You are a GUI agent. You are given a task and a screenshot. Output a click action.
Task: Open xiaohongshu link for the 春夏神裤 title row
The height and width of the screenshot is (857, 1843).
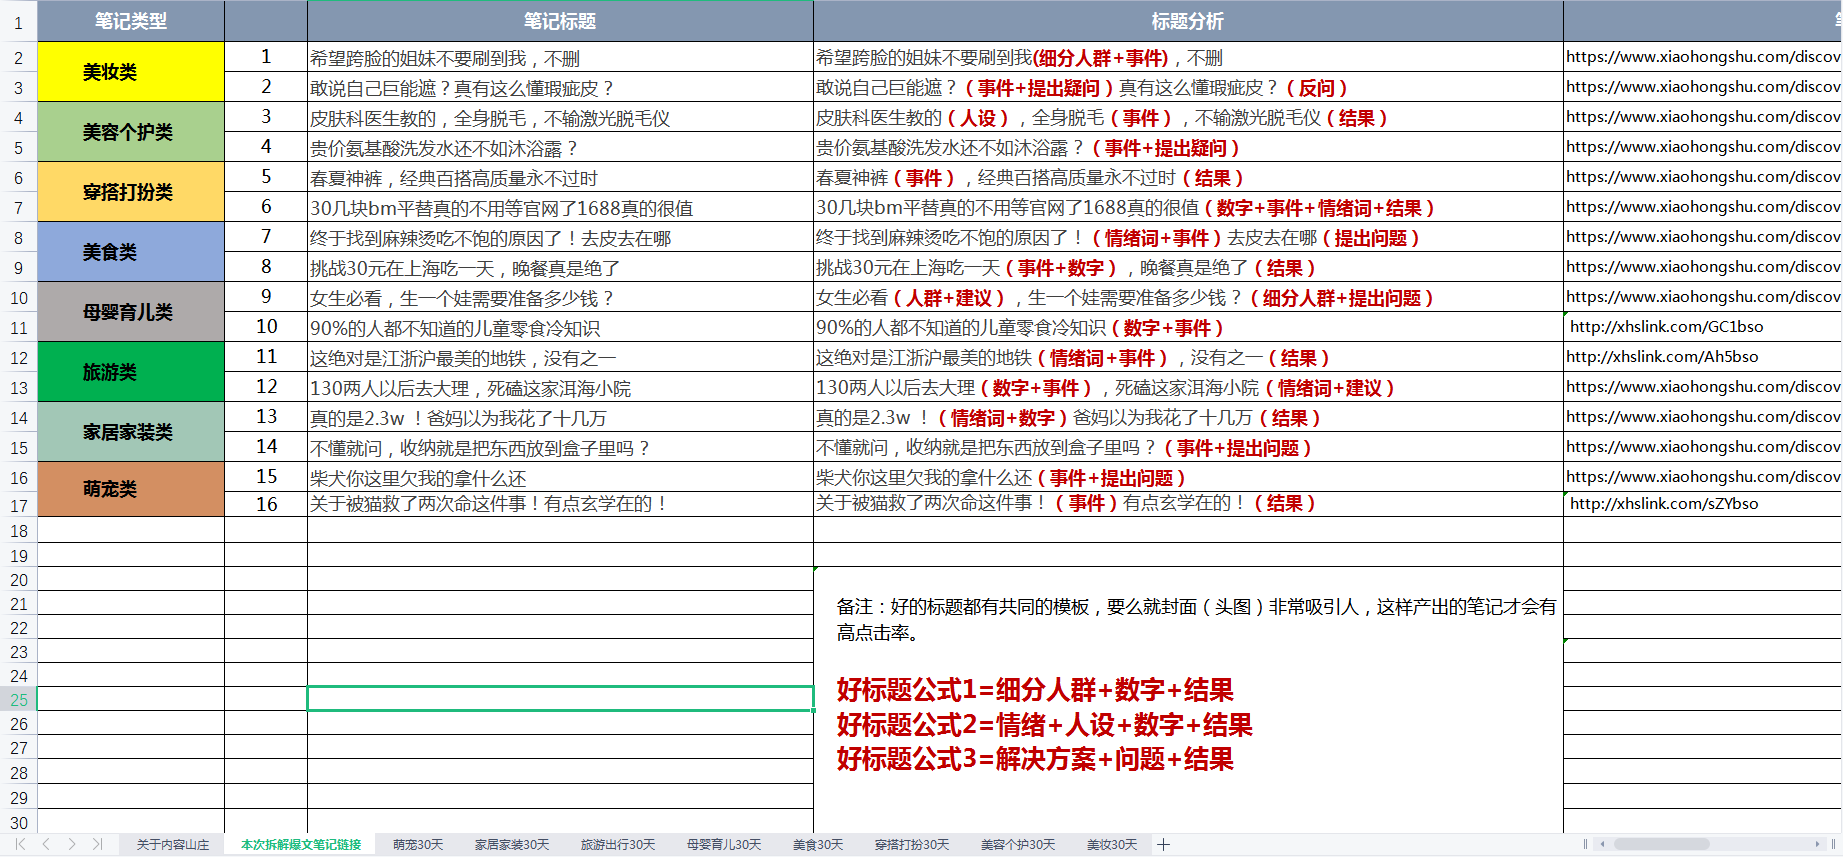1703,177
